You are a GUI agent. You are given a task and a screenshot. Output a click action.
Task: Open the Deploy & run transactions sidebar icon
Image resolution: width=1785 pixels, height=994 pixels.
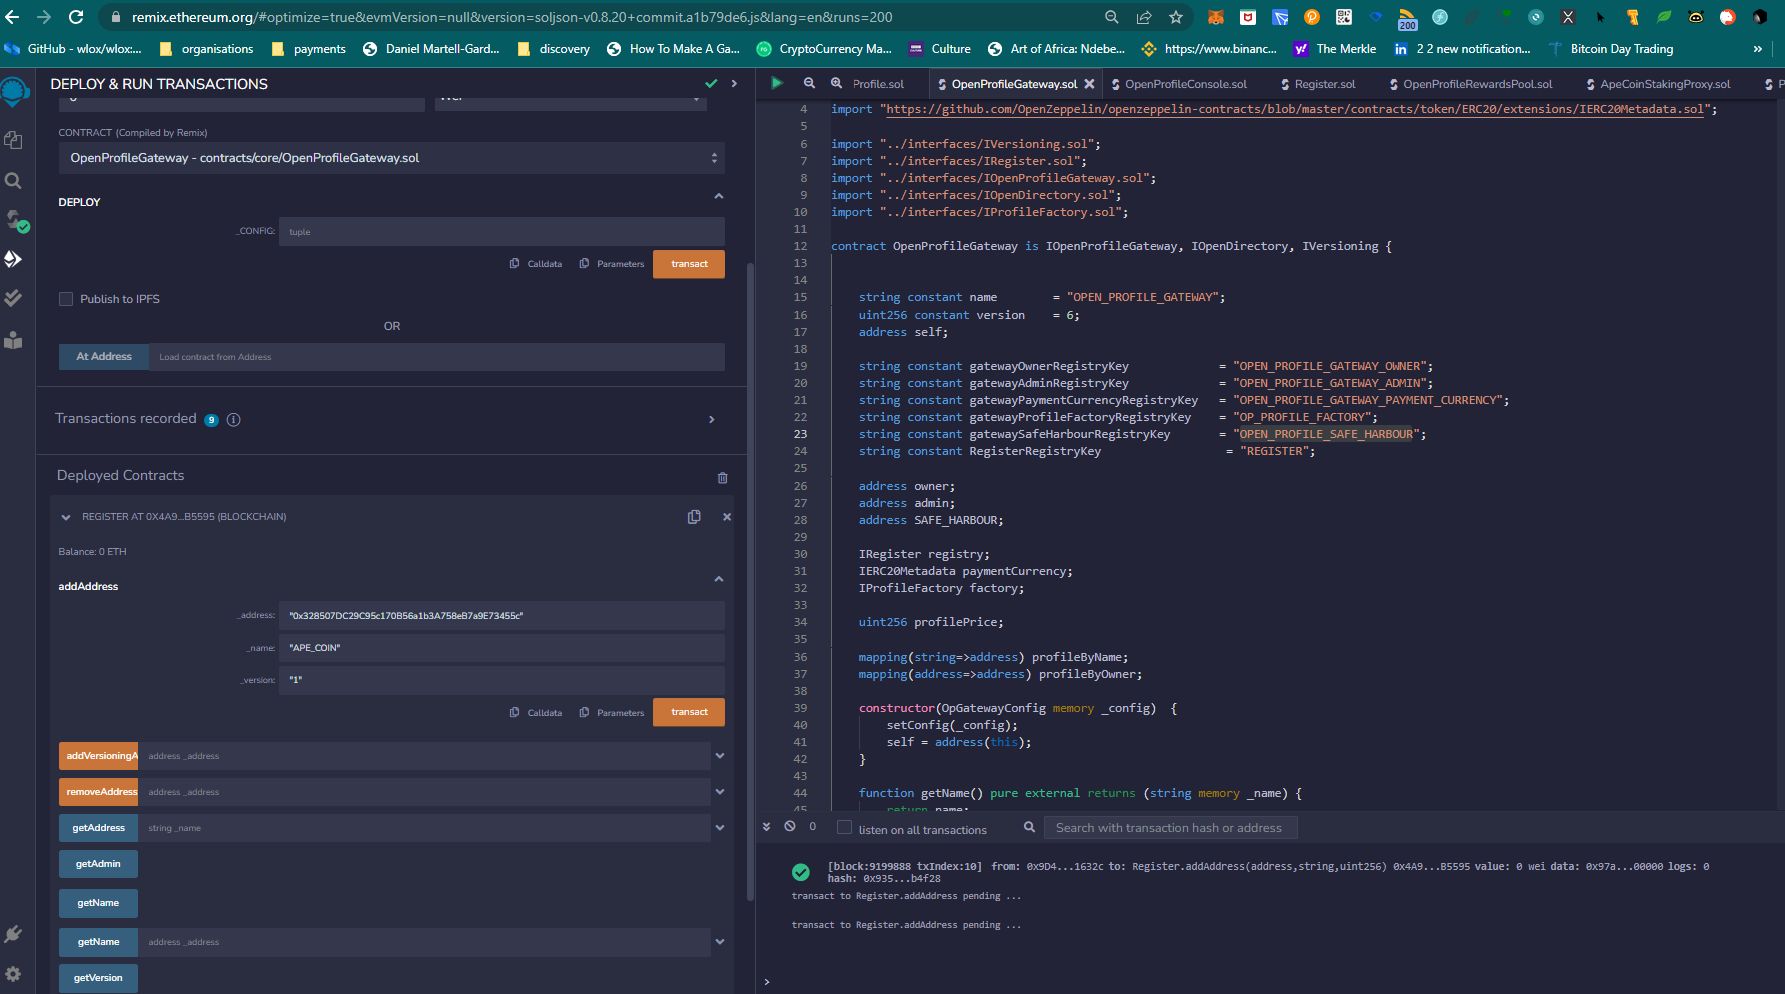[x=14, y=259]
